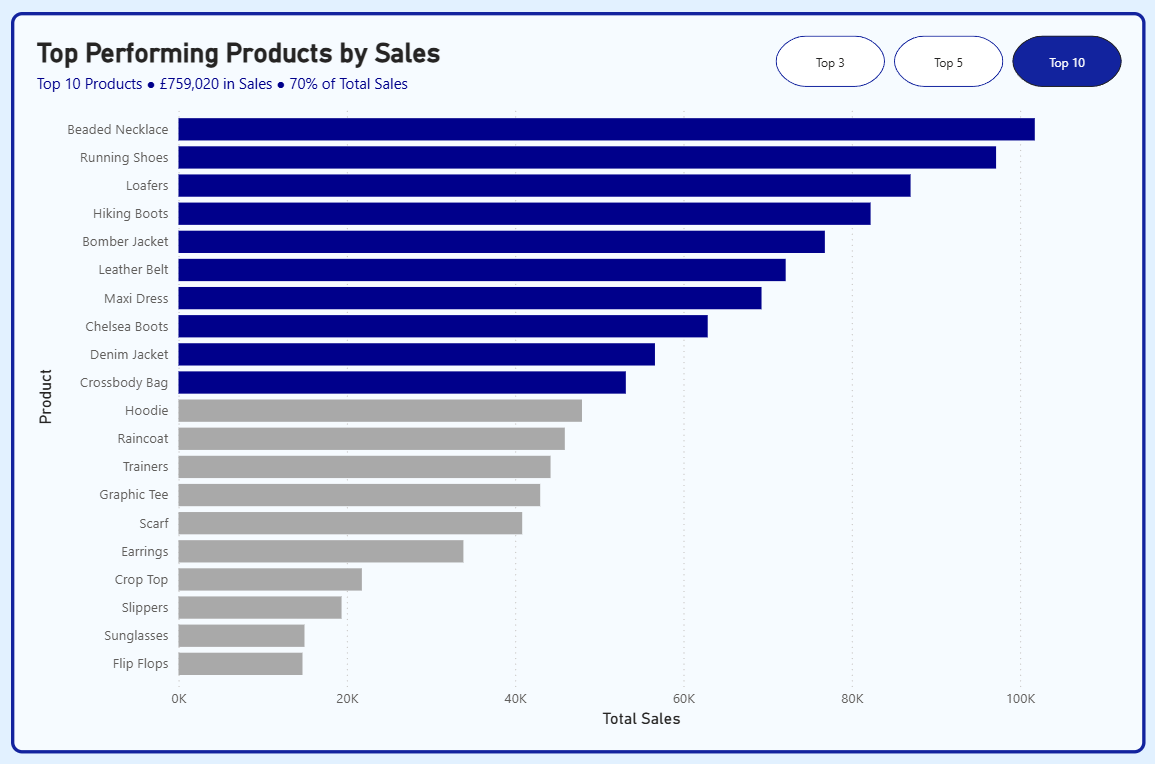Click the active Top 10 button
Image resolution: width=1155 pixels, height=764 pixels.
point(1066,62)
